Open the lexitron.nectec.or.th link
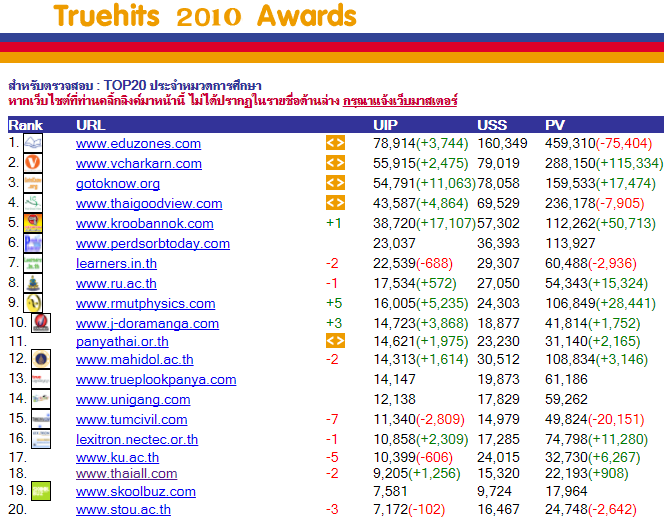Screen dimensions: 664x520 click(137, 439)
